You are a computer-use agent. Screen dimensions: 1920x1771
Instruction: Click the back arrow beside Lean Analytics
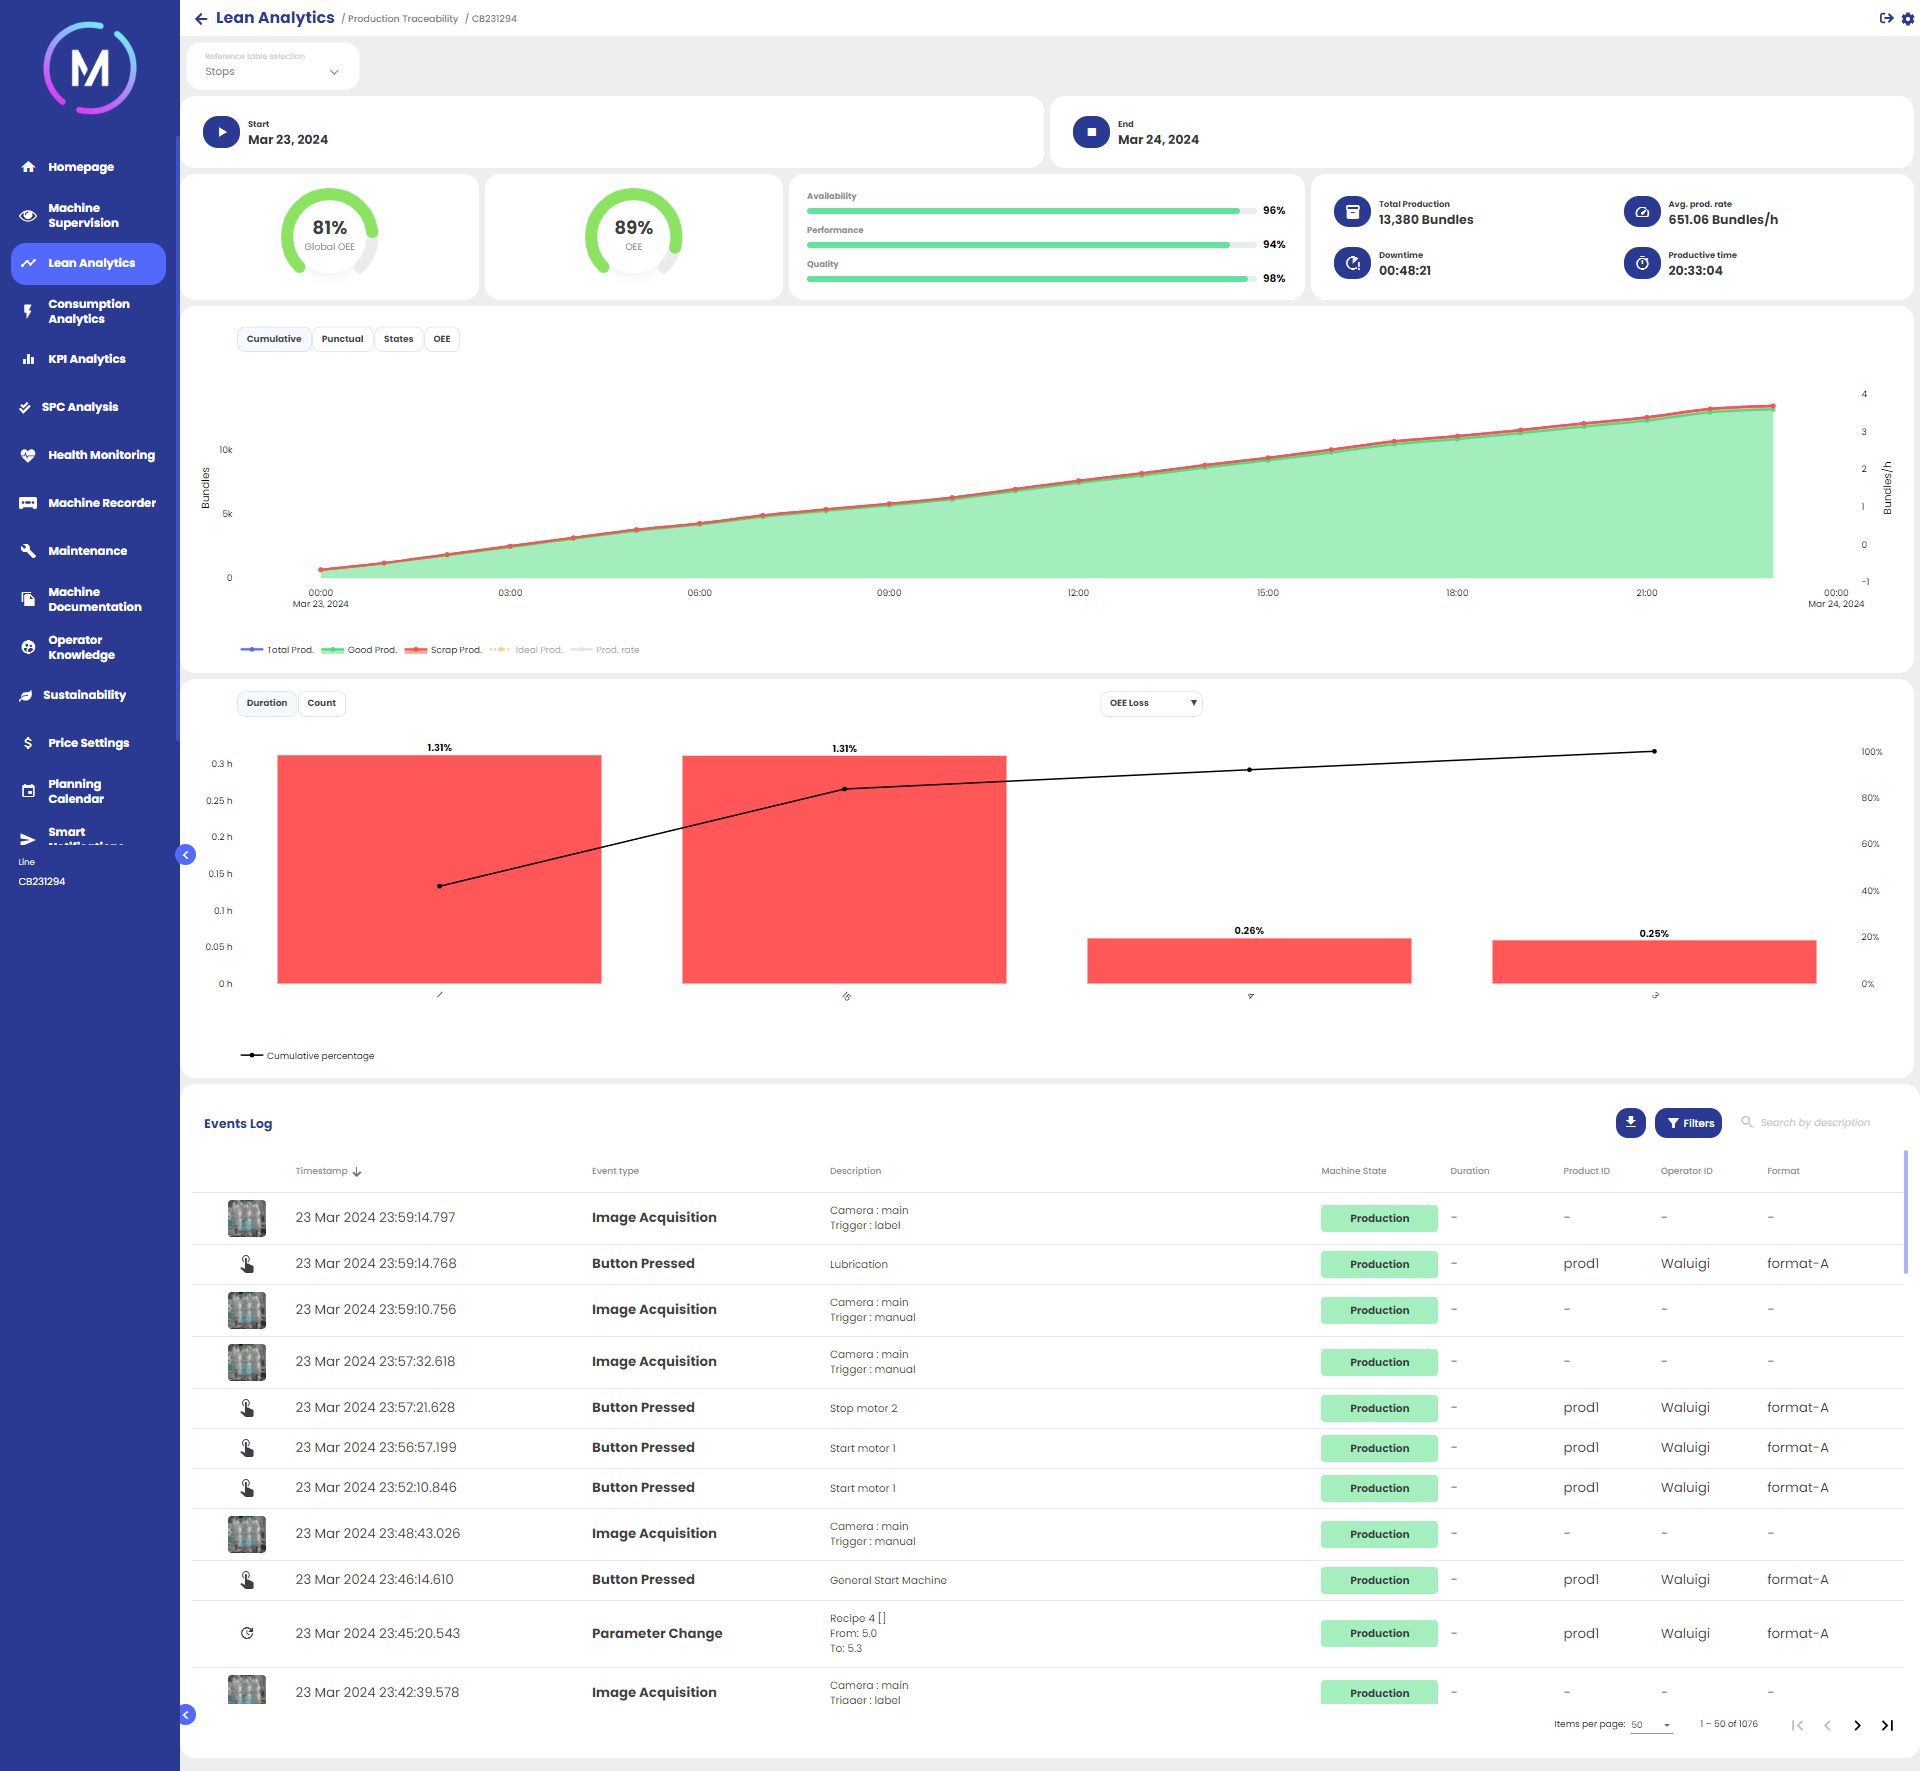tap(201, 19)
